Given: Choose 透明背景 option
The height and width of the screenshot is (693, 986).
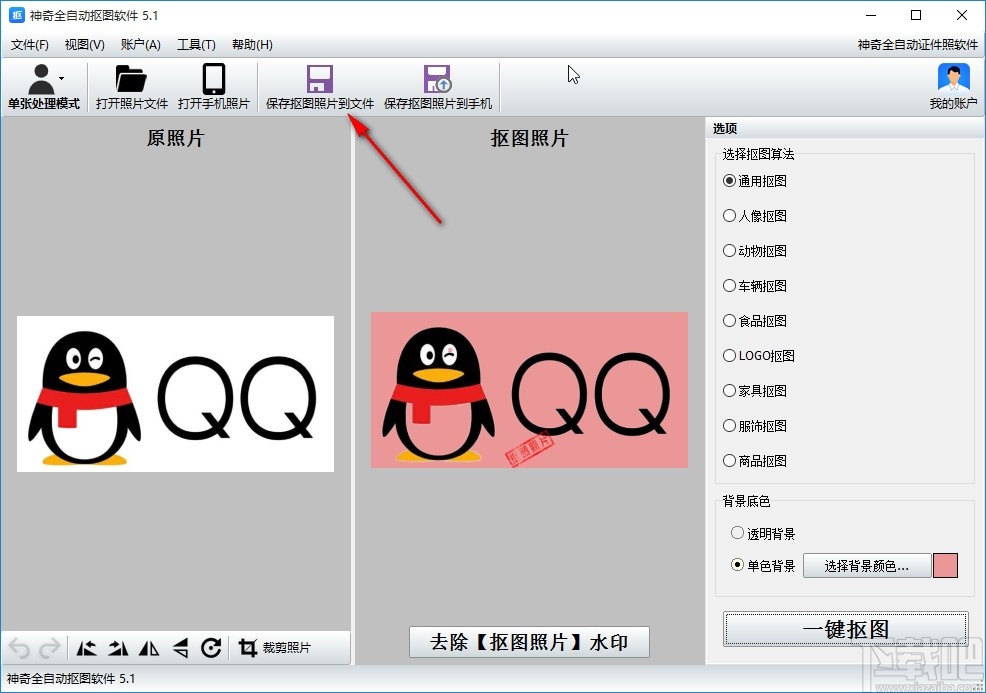Looking at the screenshot, I should point(763,534).
